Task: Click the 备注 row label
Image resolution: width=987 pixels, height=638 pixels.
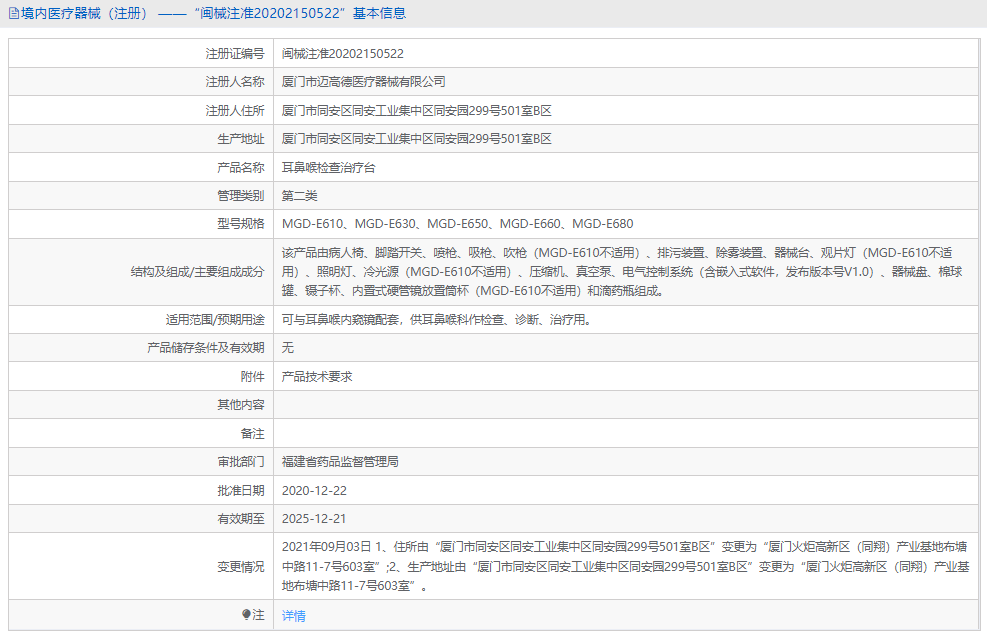Action: tap(252, 434)
